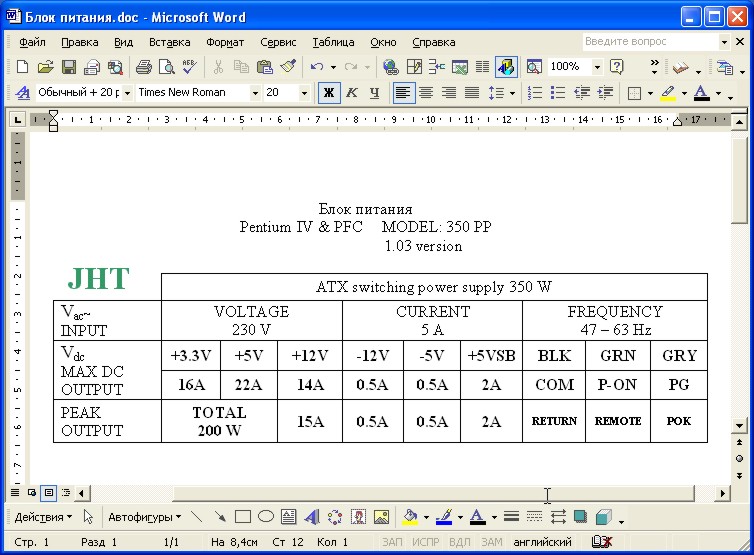This screenshot has width=754, height=555.
Task: Expand the line spacing dropdown arrow
Action: tap(513, 93)
